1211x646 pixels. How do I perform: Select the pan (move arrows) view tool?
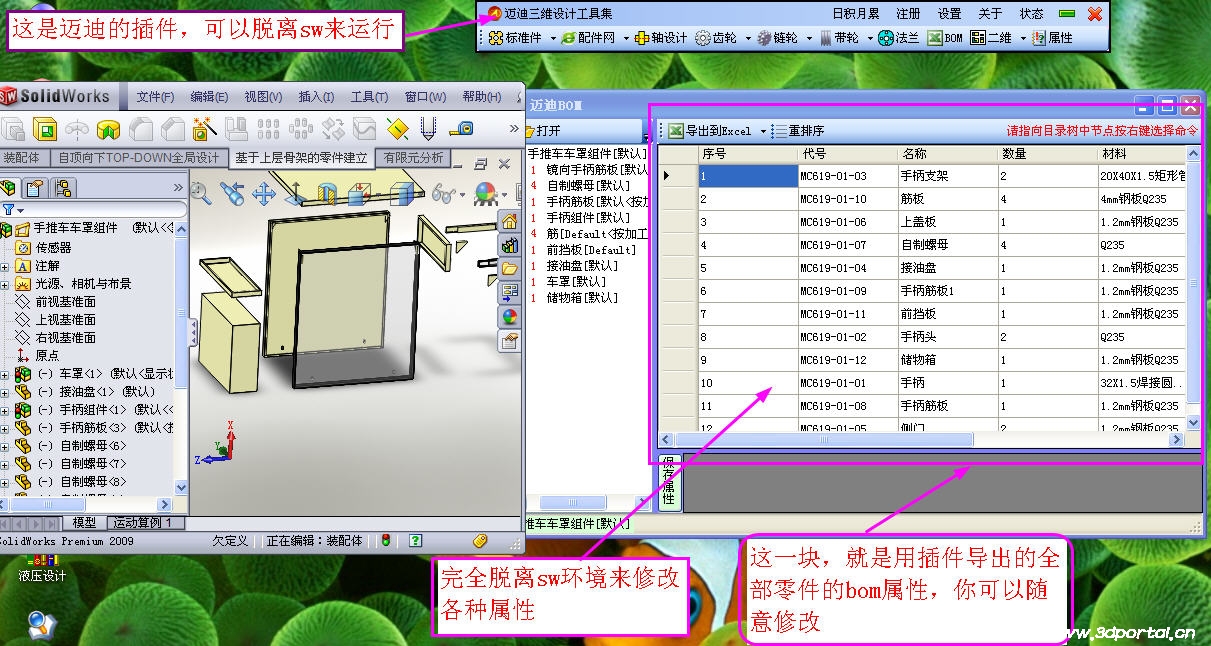coord(264,193)
